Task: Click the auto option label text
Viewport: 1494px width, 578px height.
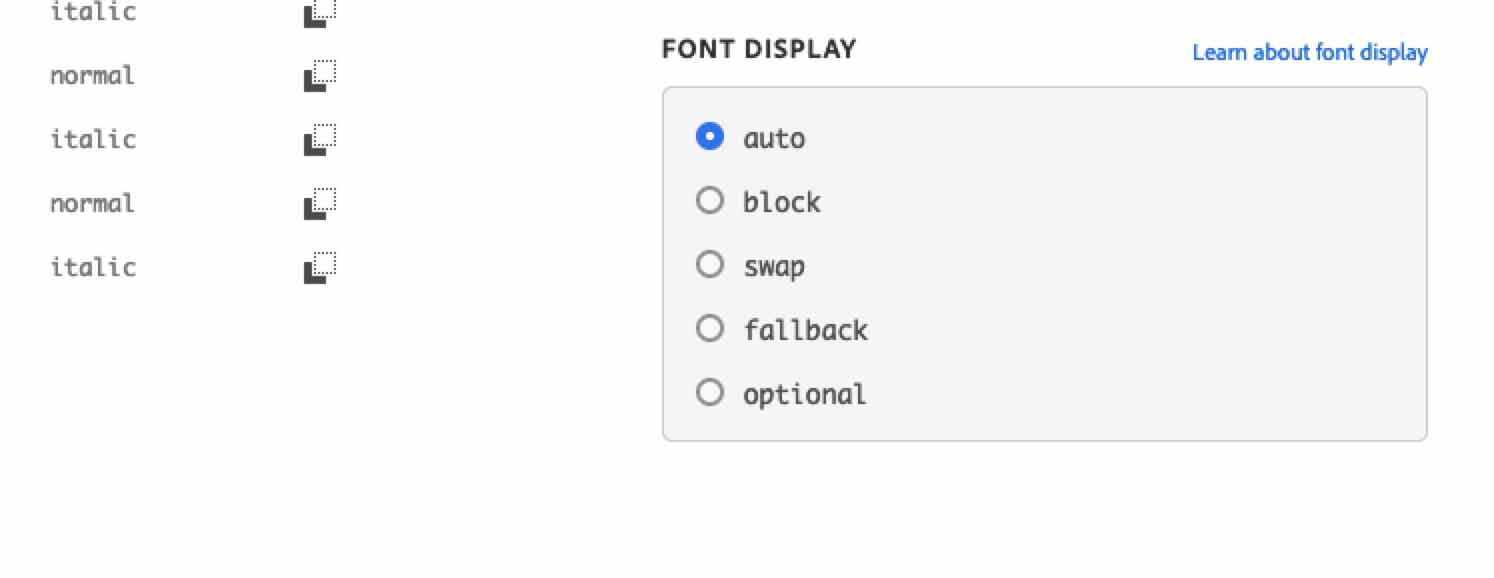Action: tap(773, 139)
